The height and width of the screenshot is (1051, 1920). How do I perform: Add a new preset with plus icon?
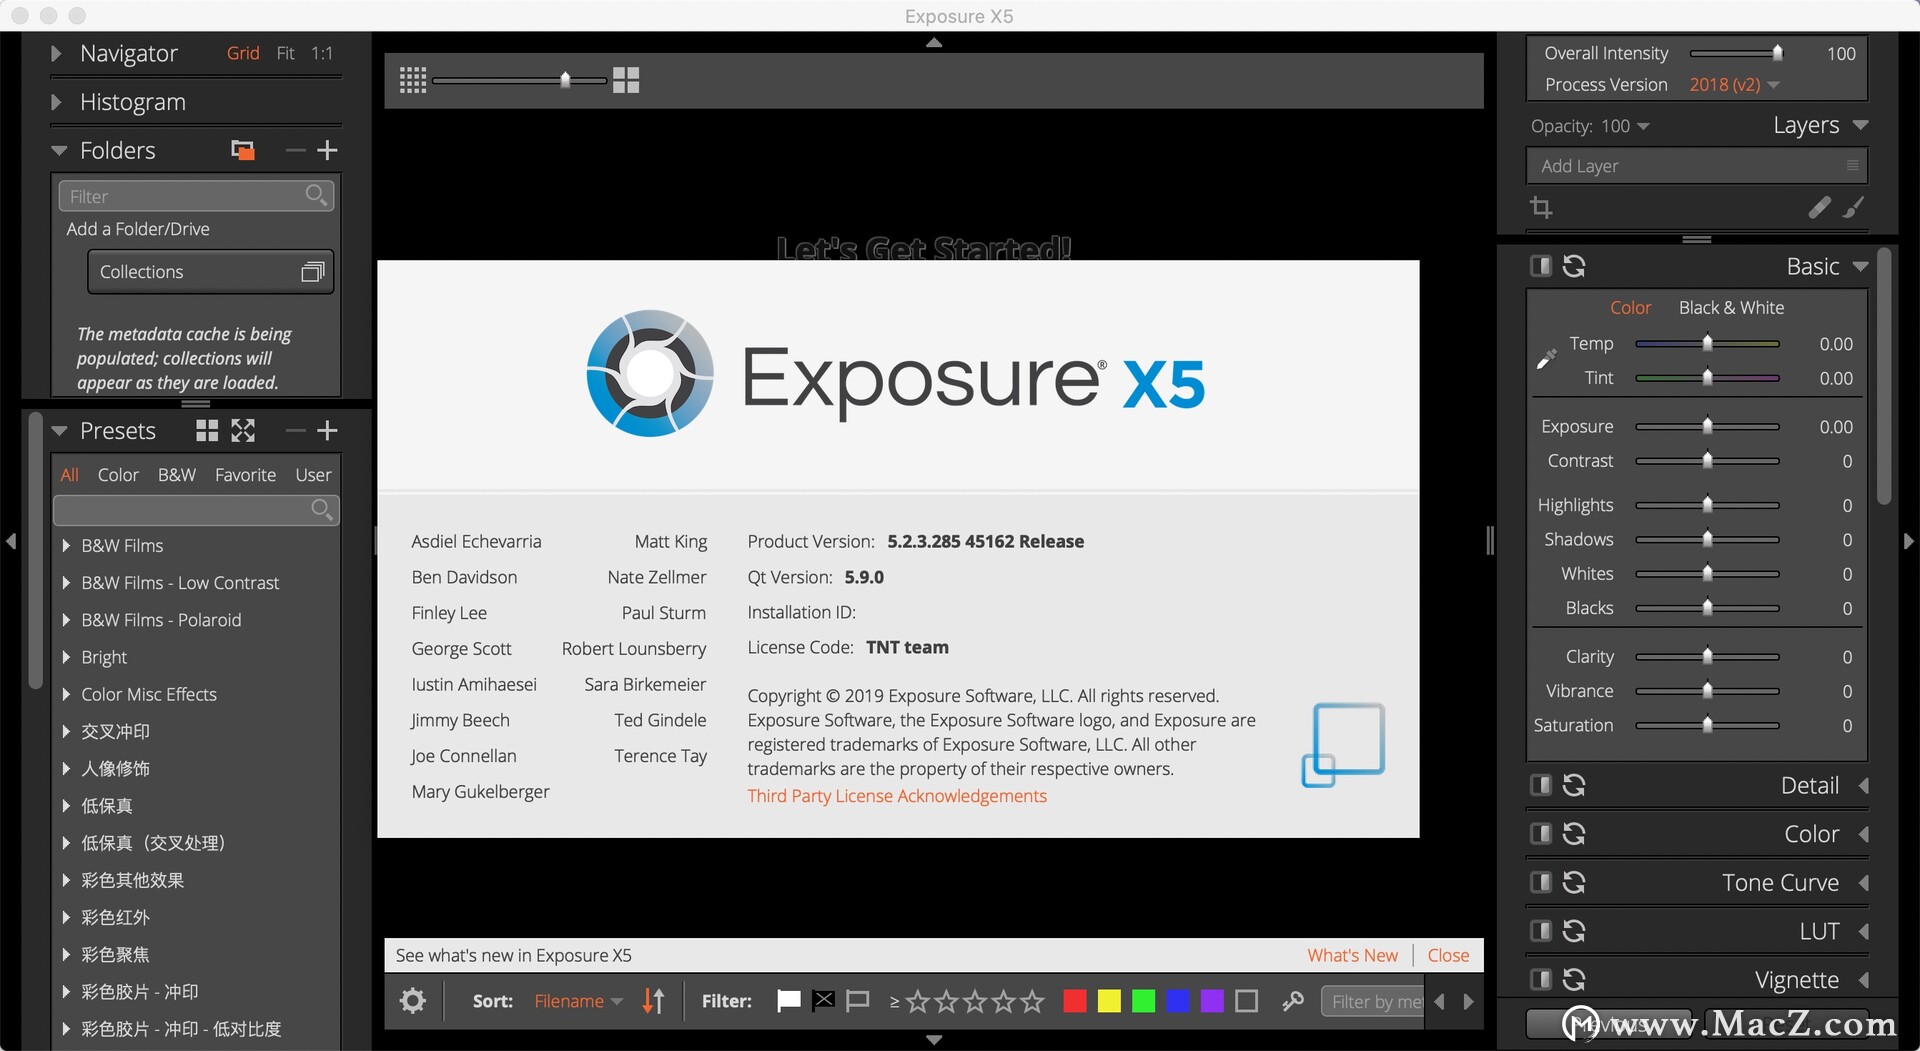[327, 431]
